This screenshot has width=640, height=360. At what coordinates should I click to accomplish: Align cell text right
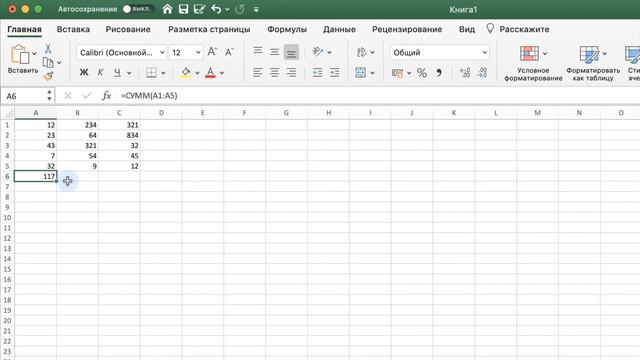(x=291, y=73)
